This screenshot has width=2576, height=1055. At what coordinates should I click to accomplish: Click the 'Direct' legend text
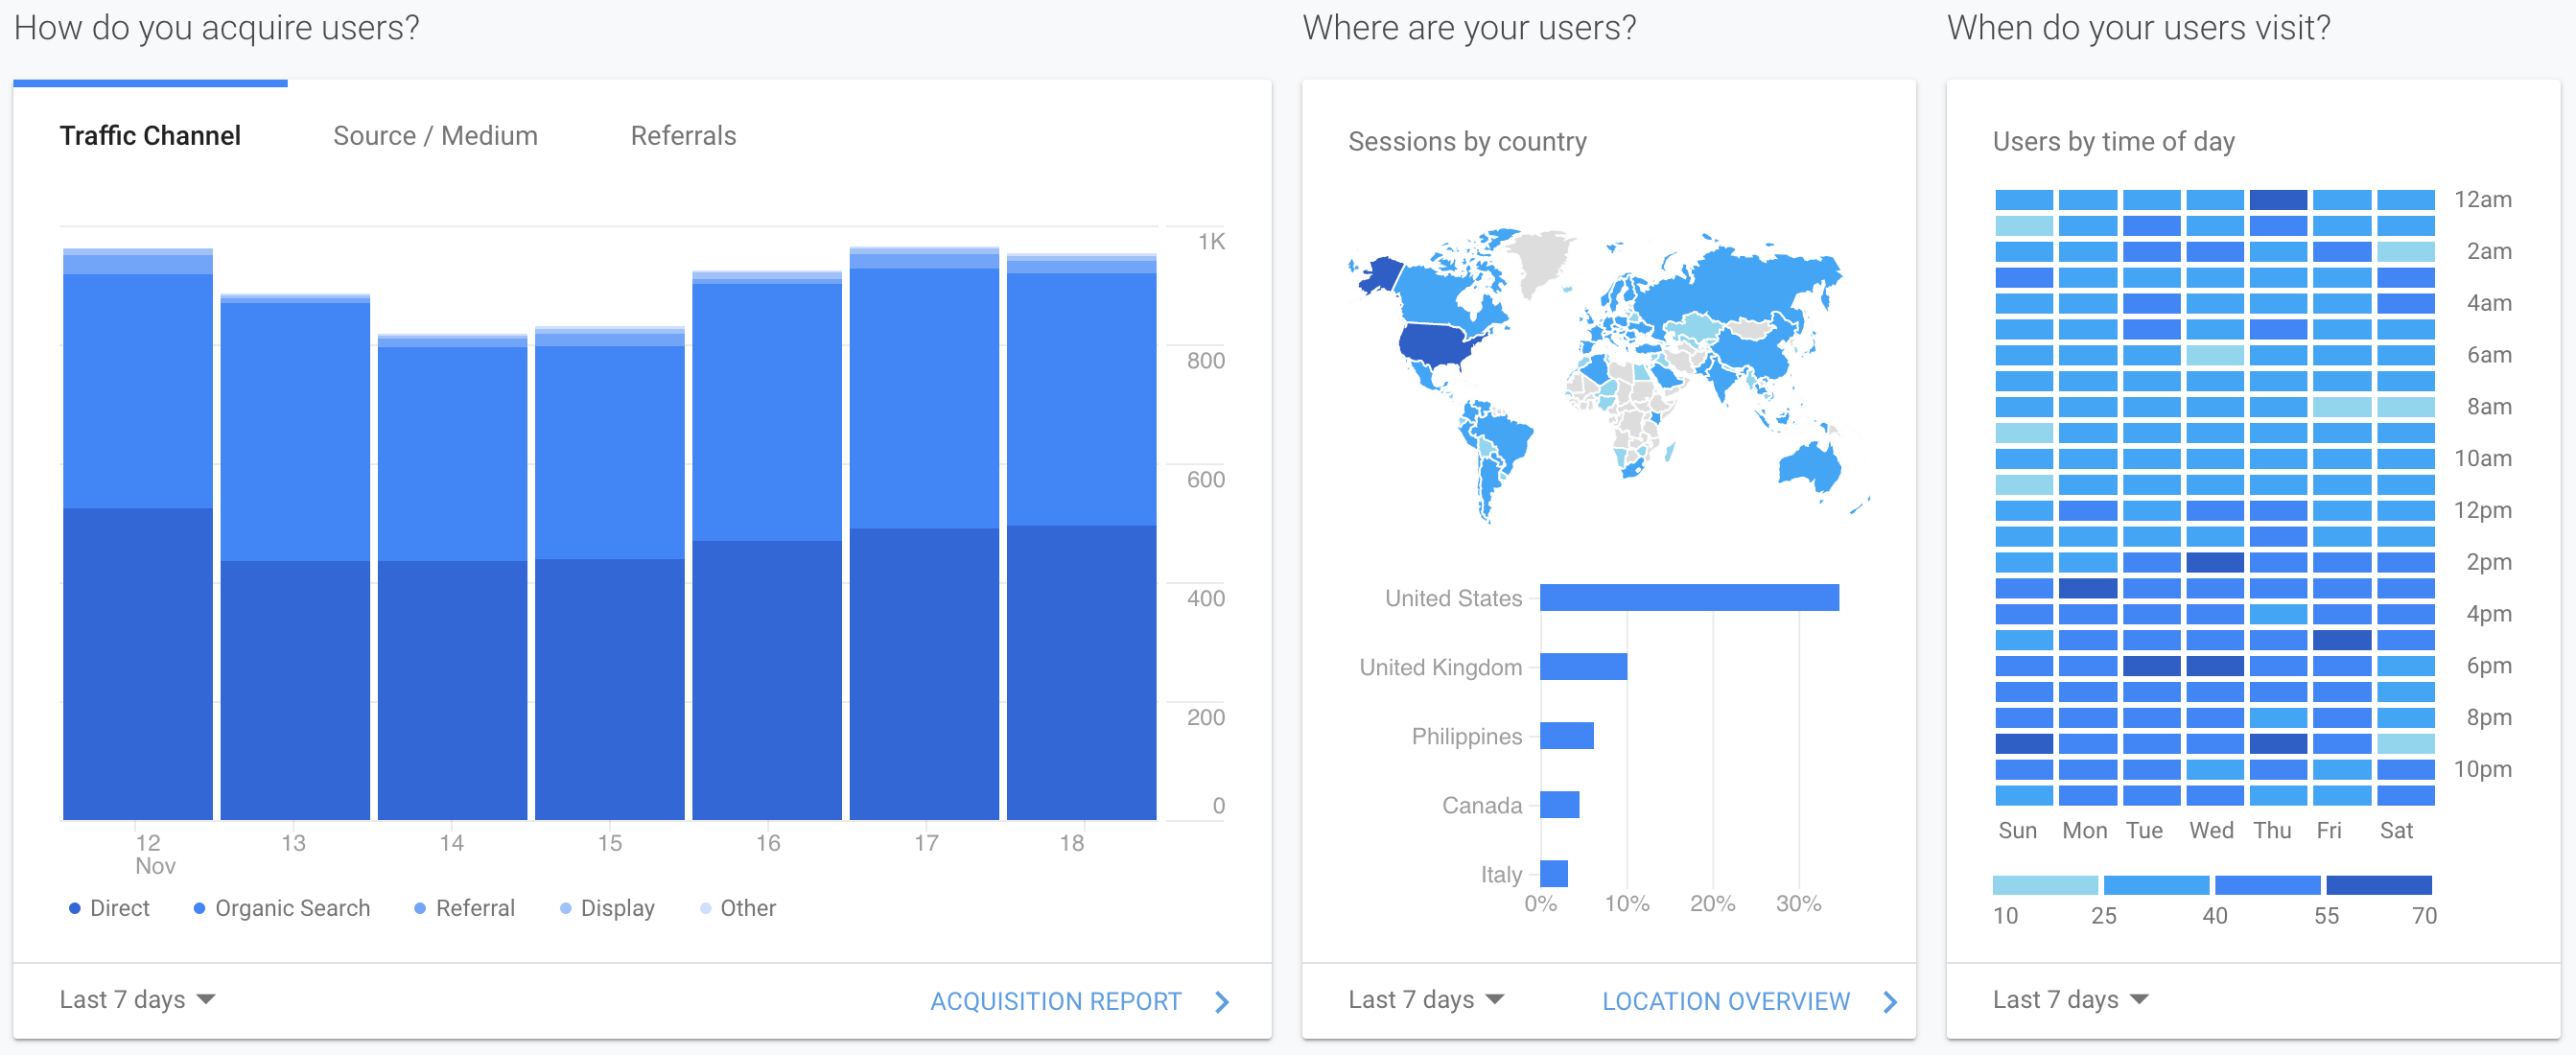(120, 908)
